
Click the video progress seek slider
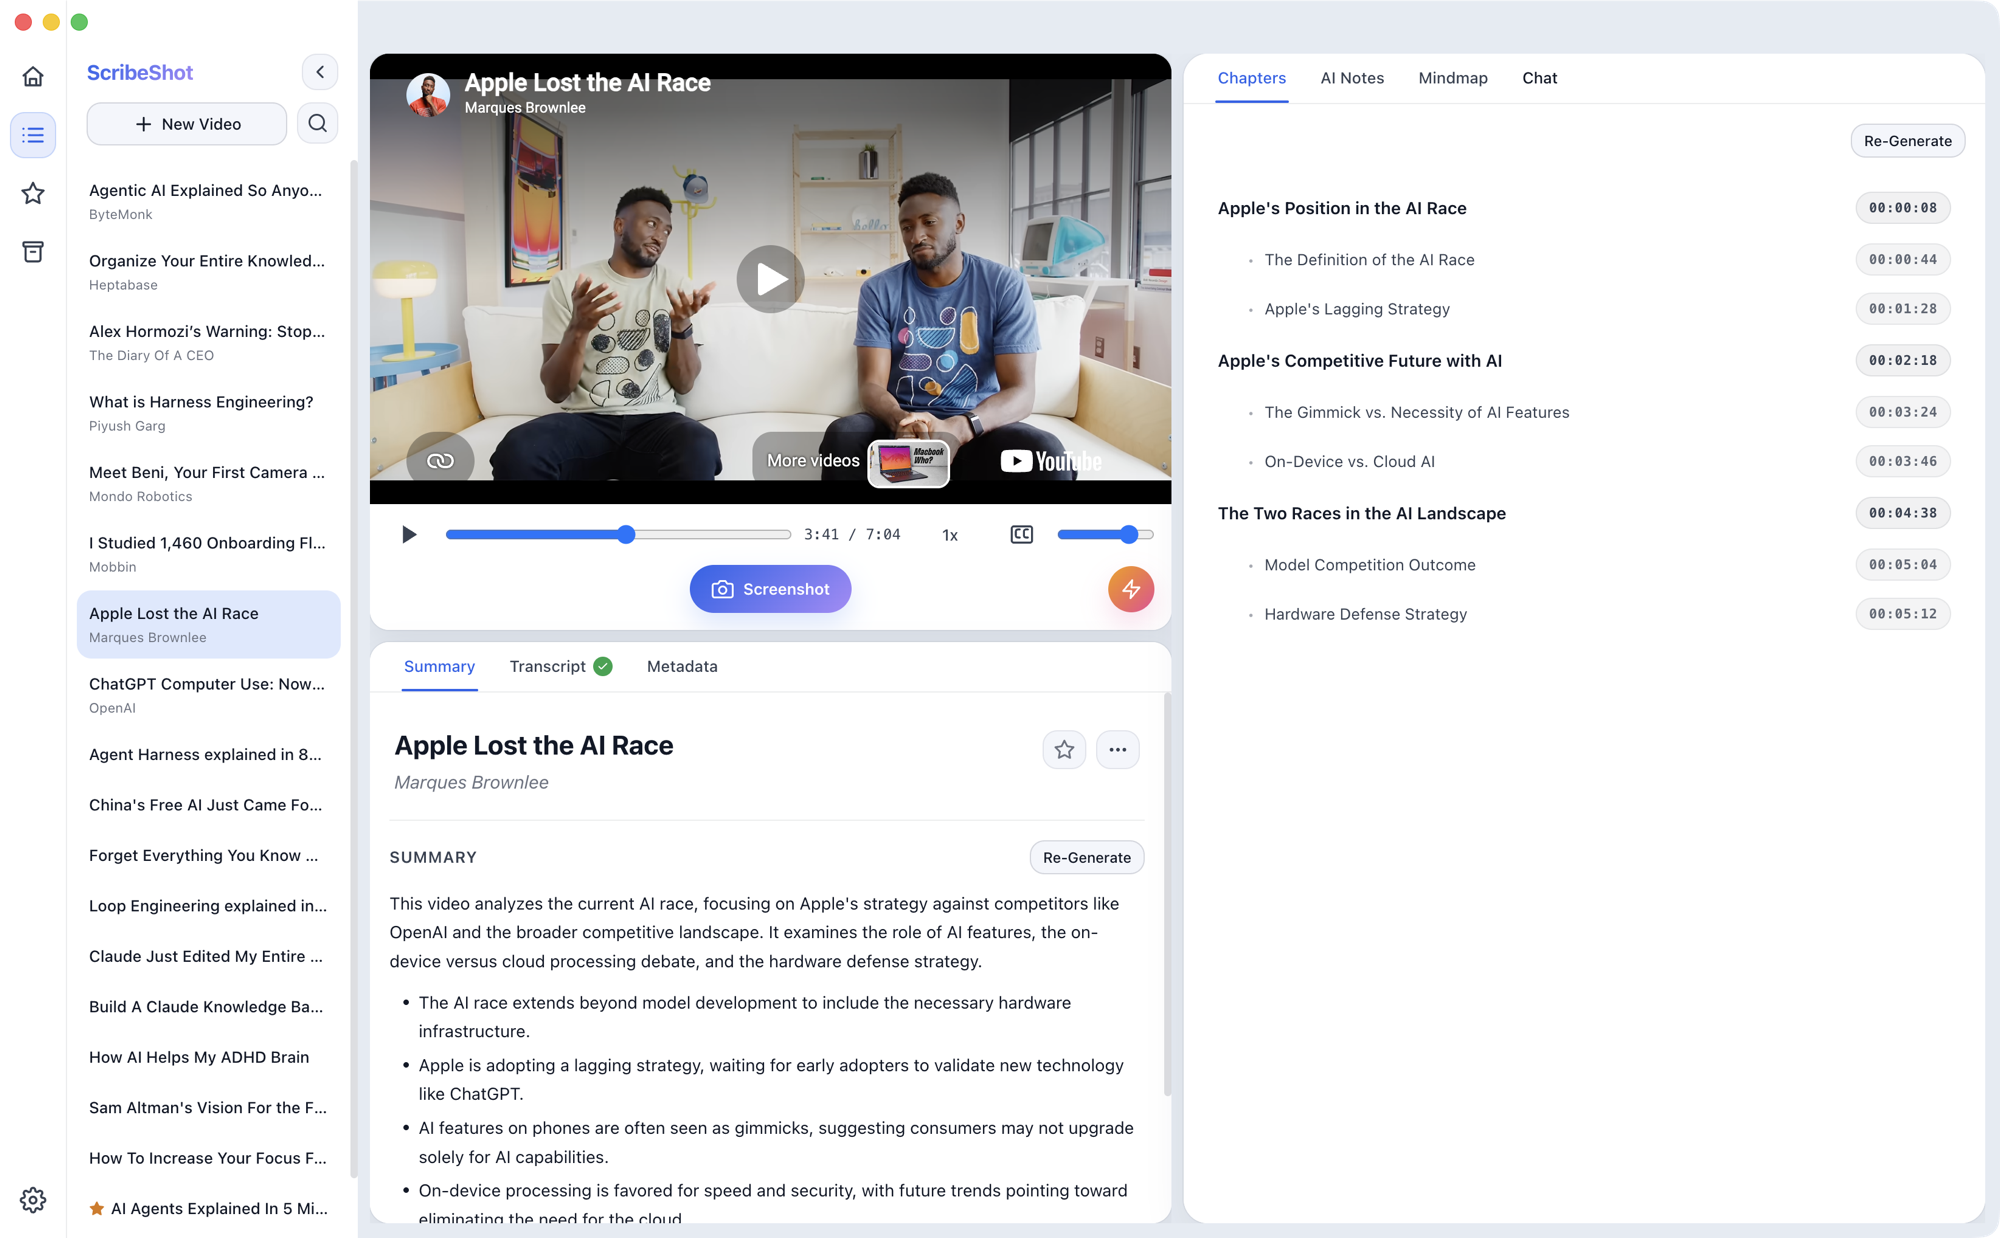click(618, 535)
